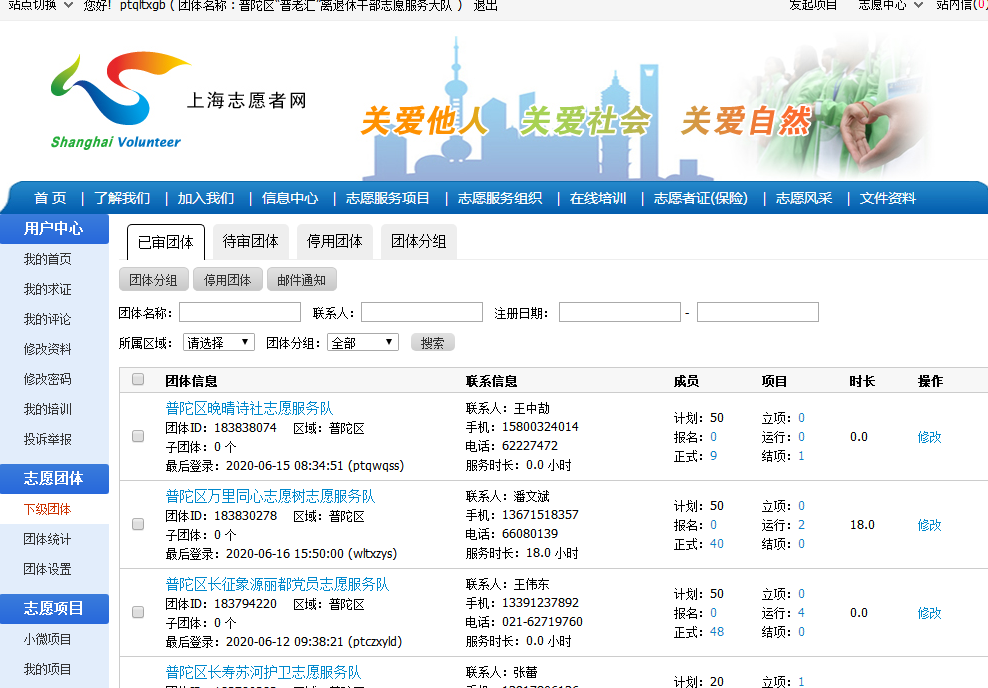Expand the 团体分组 dropdown set to 全部
The width and height of the screenshot is (988, 688).
tap(362, 342)
